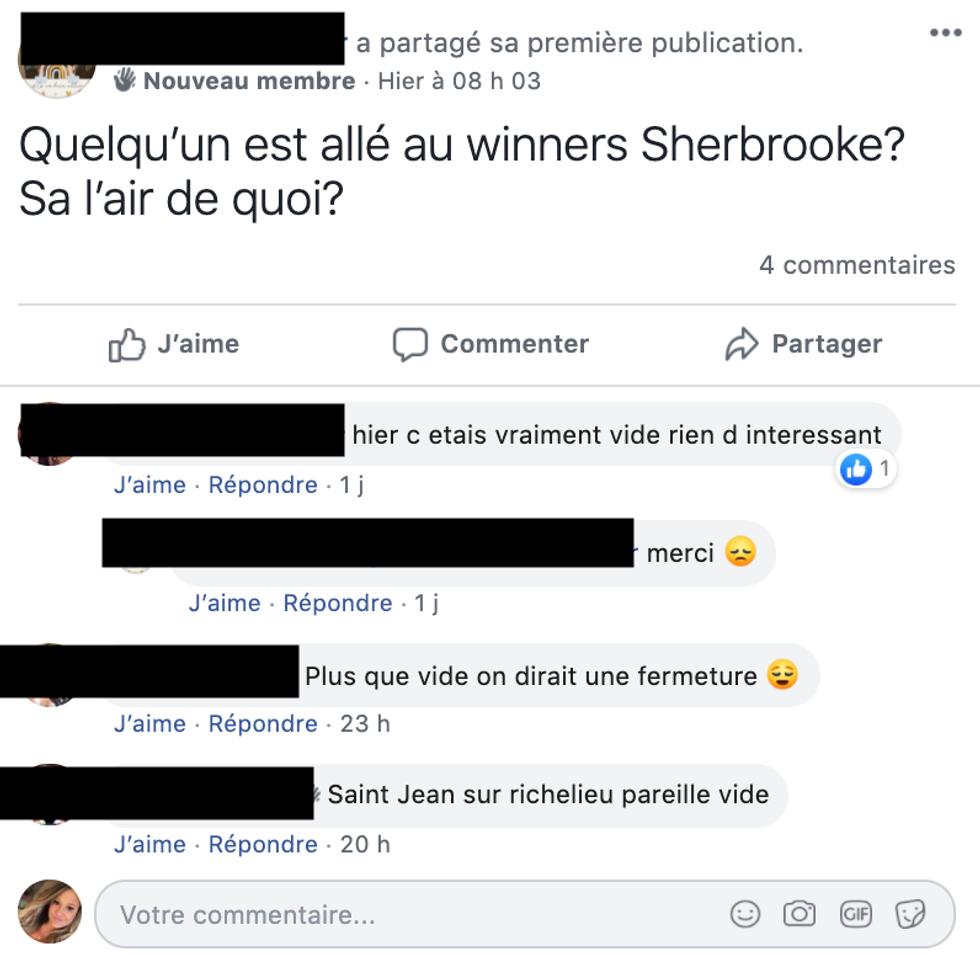Open the GIF selector in comment box
Screen dimensions: 980x955
856,914
